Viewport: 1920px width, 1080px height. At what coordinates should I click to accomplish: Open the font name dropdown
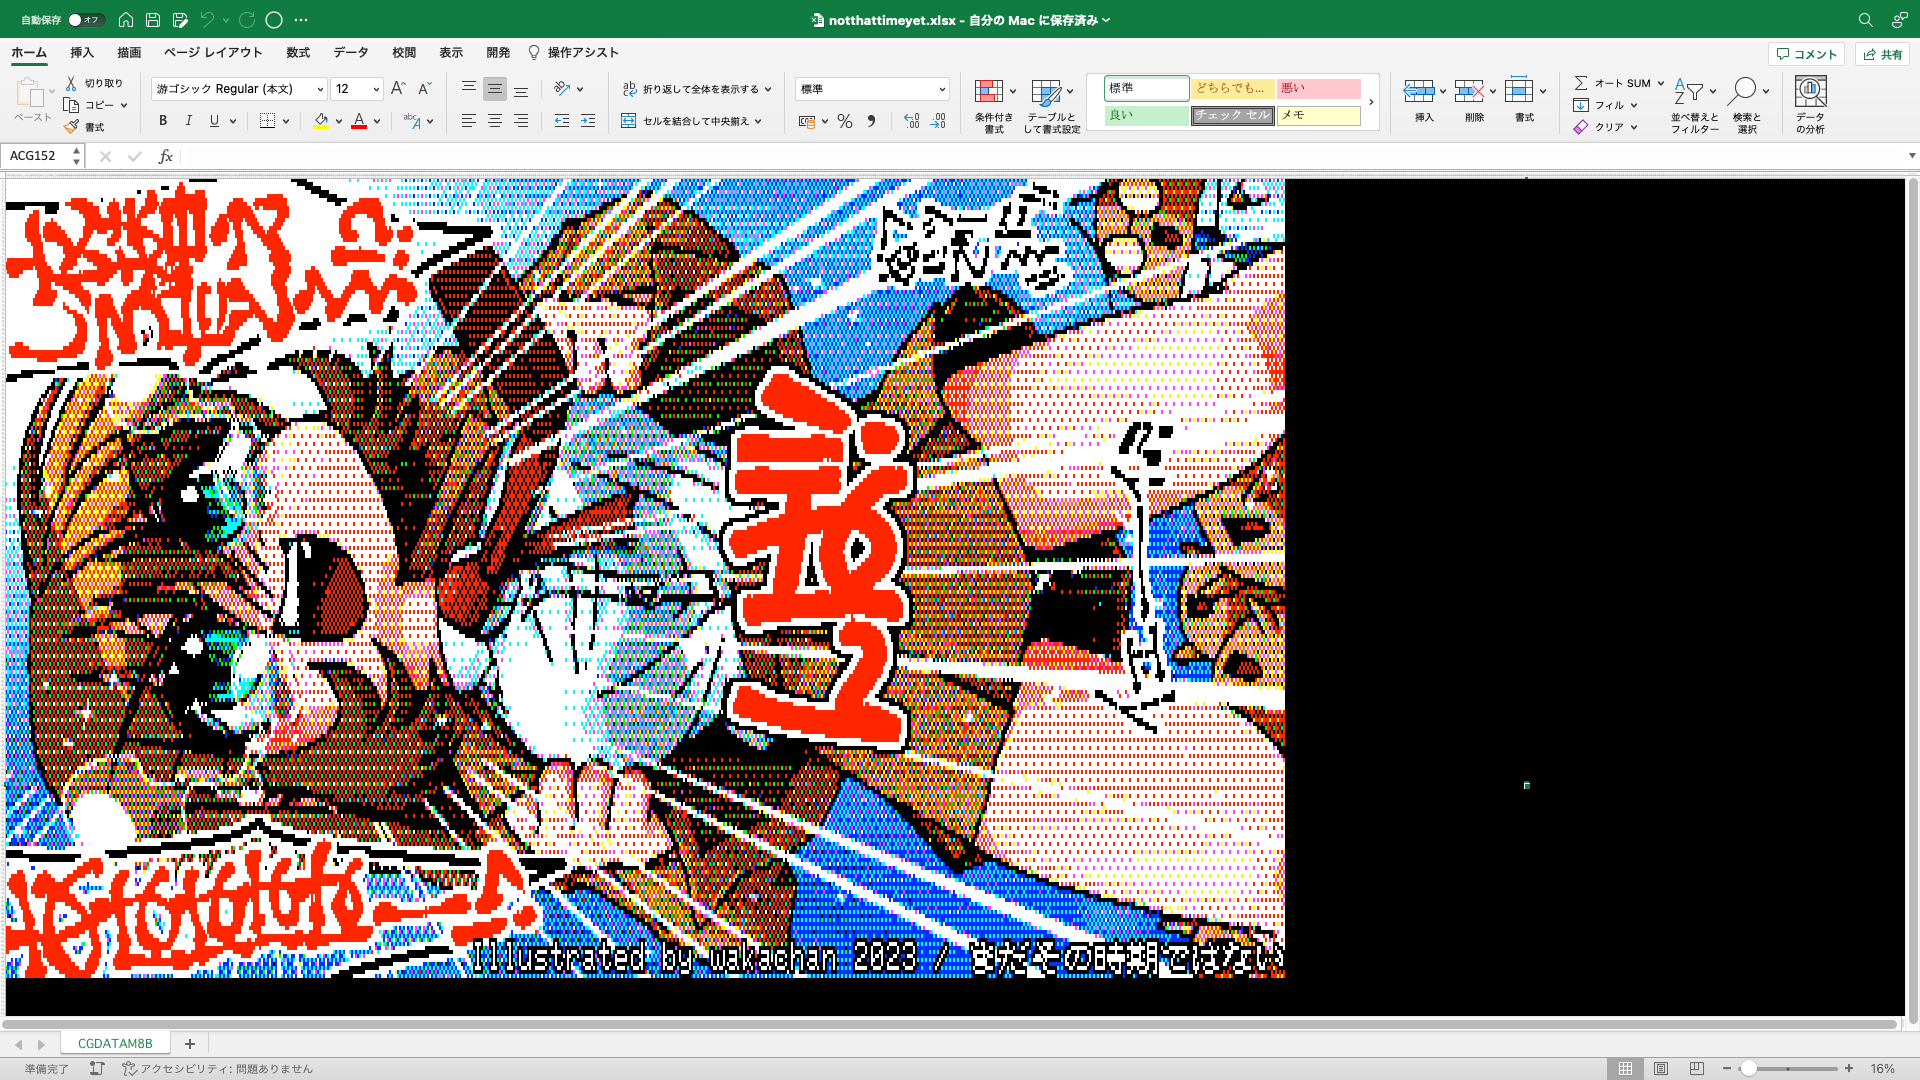tap(320, 89)
